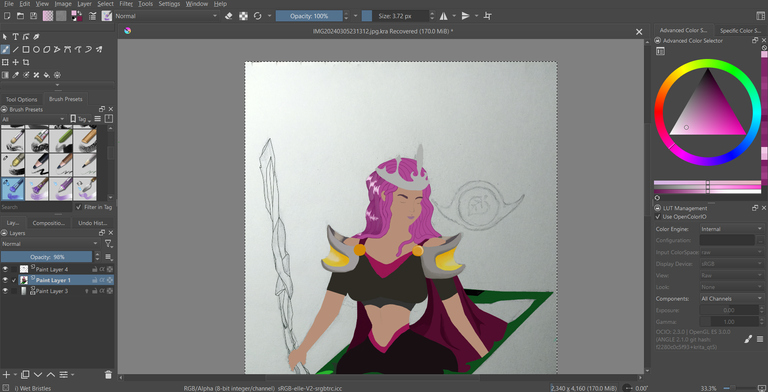Select the Transform tool
Viewport: 768px width, 392px height.
click(x=5, y=62)
